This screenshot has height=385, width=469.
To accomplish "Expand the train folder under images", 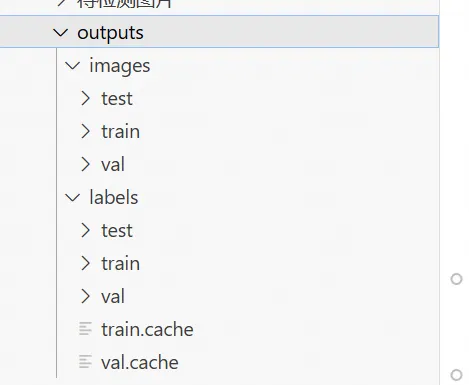I will tap(86, 131).
